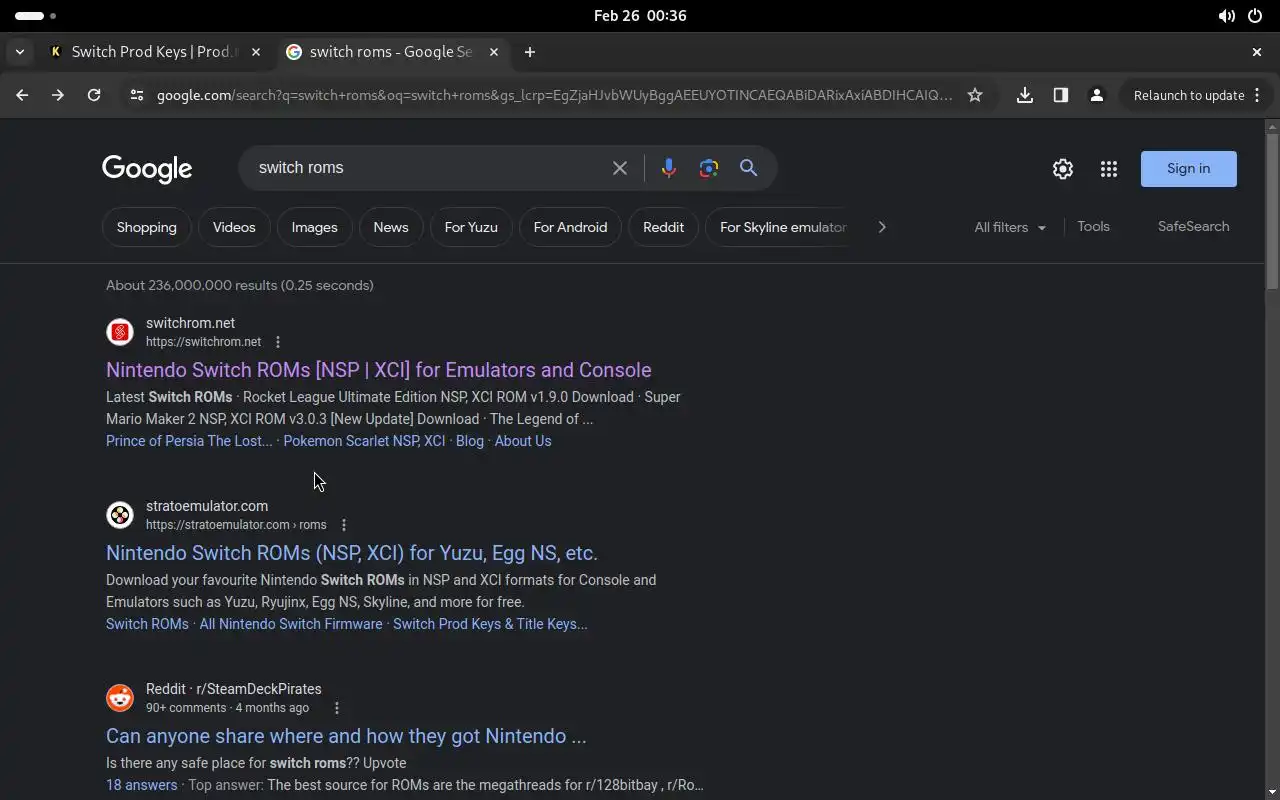Click the Reddit favicon in results

(x=120, y=698)
